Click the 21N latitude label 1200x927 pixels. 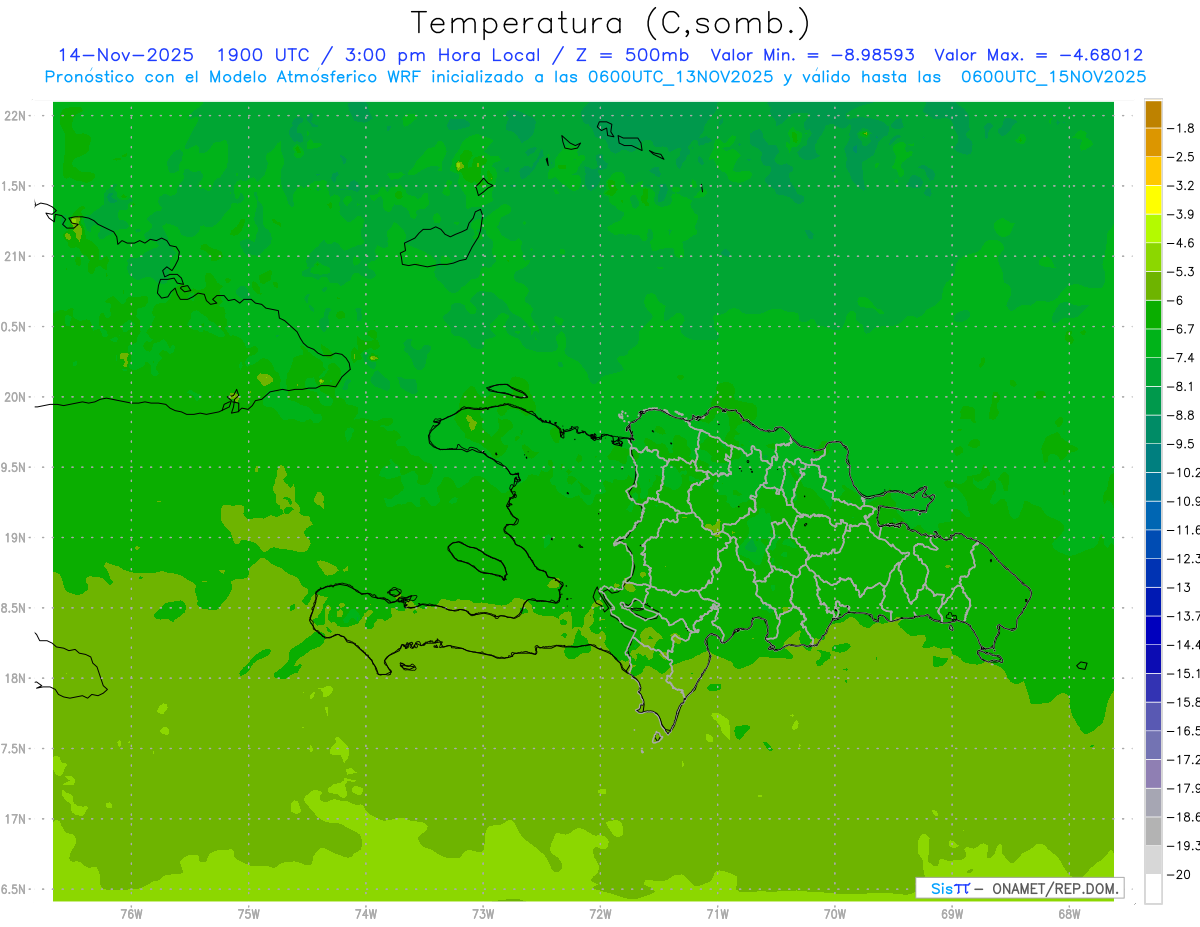coord(16,256)
